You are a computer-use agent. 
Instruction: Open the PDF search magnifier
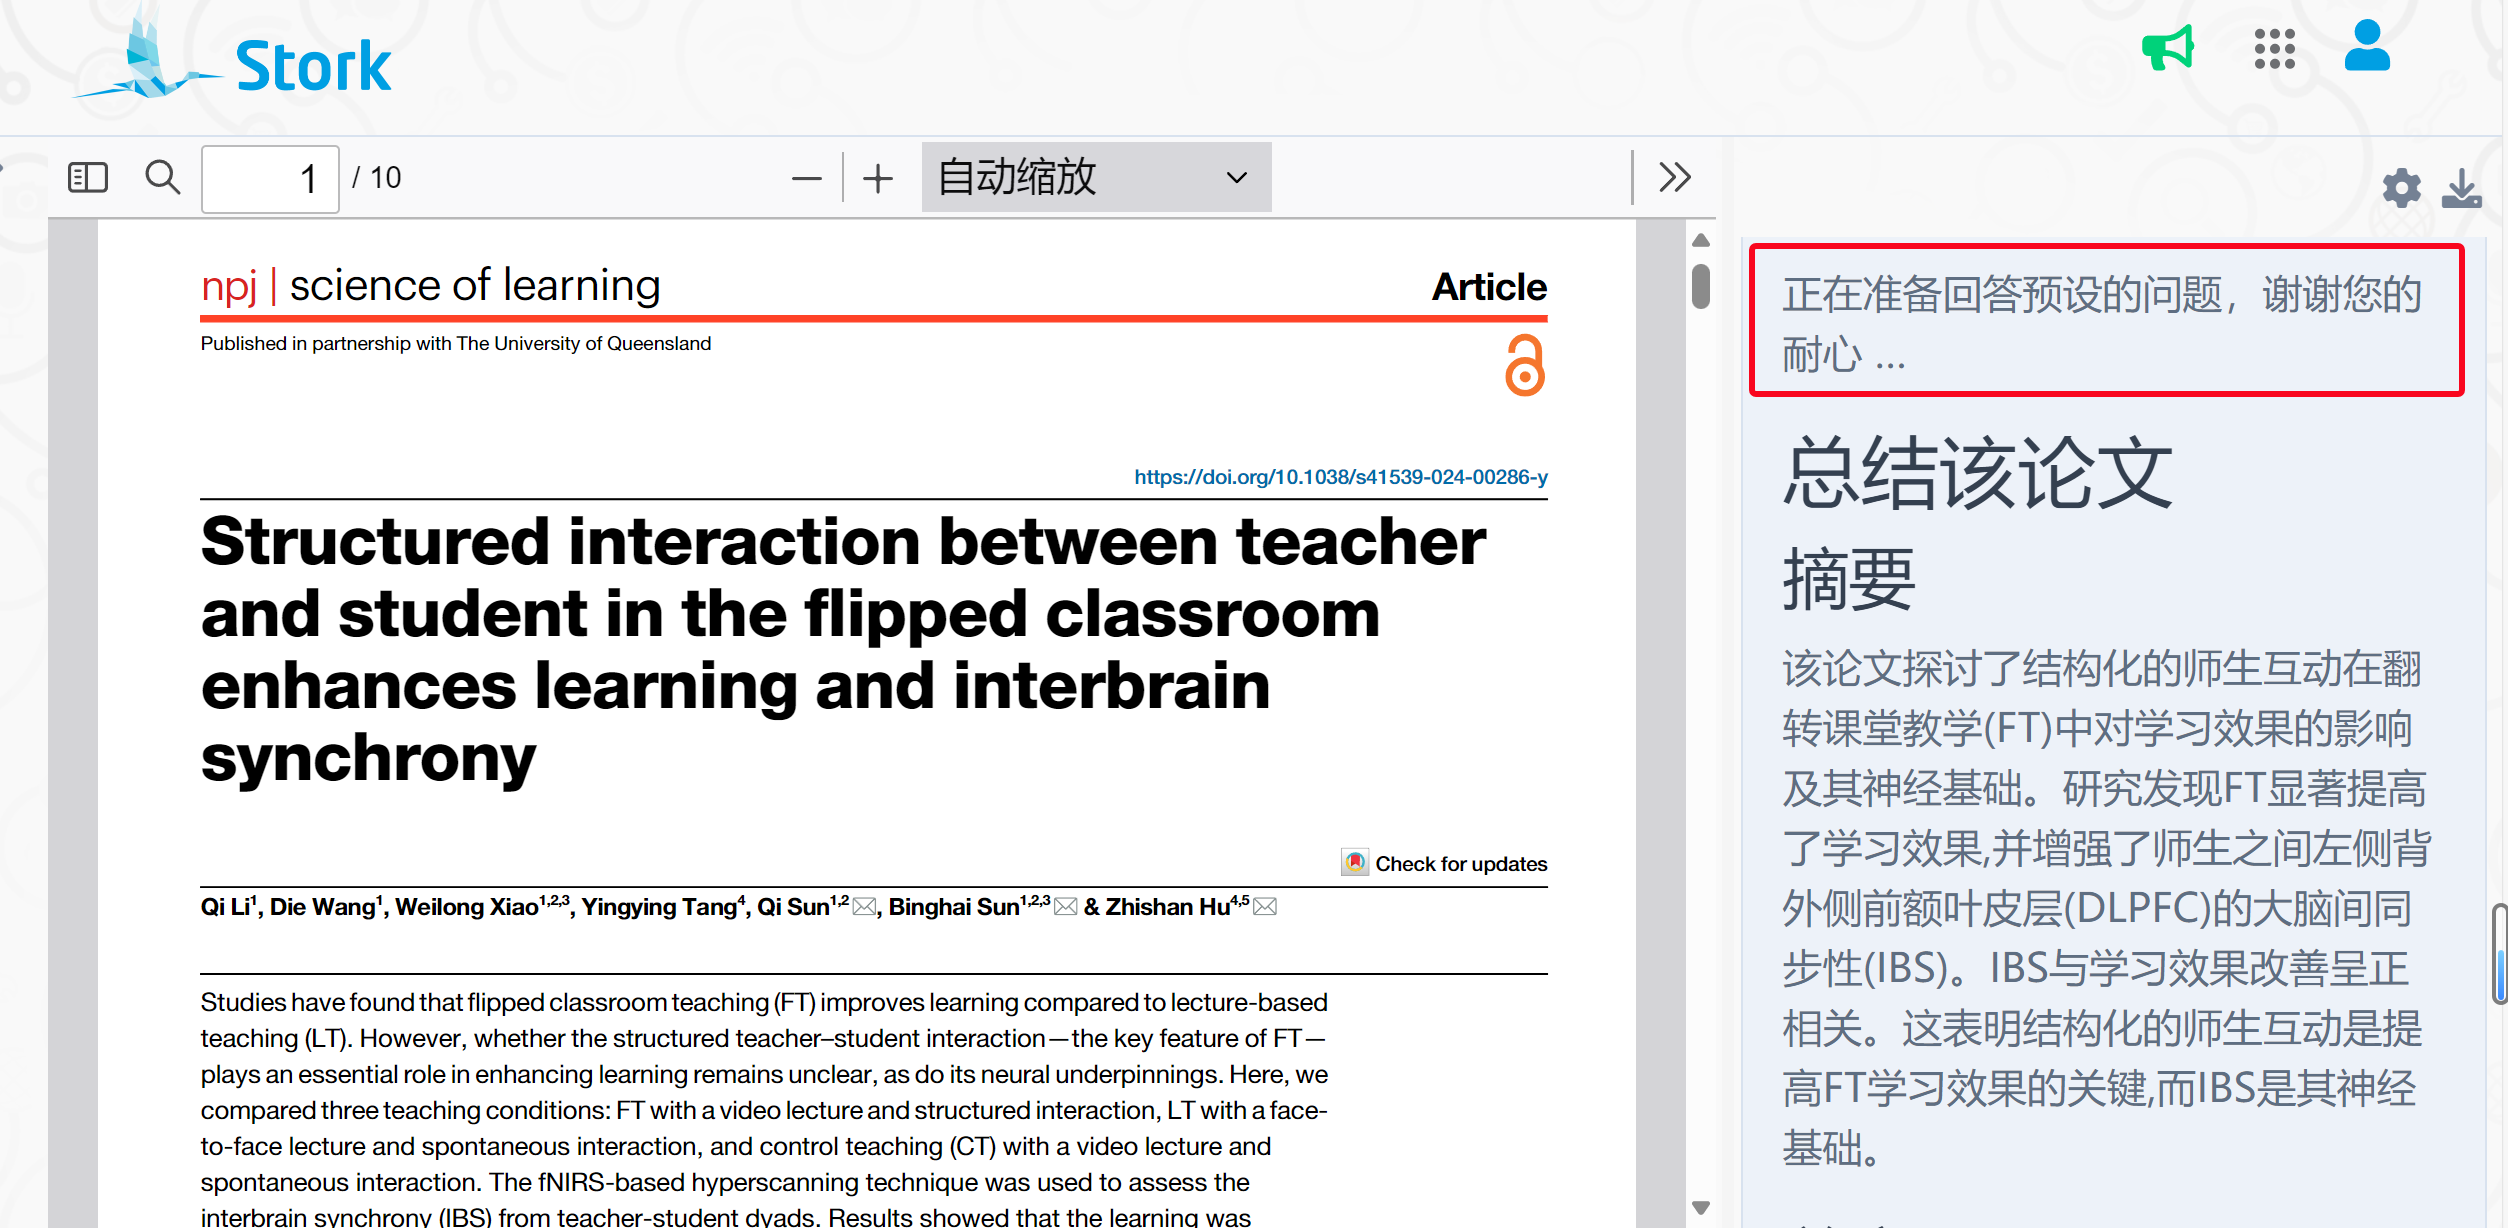[x=162, y=178]
